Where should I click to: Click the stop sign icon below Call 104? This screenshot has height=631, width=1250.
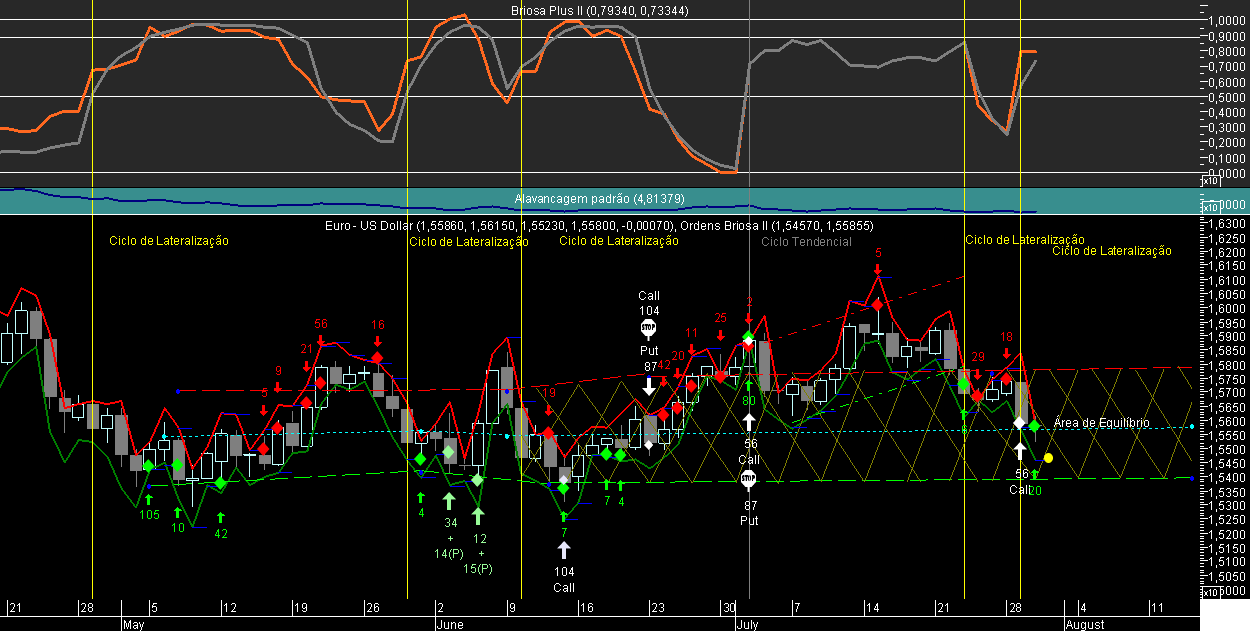click(x=648, y=327)
